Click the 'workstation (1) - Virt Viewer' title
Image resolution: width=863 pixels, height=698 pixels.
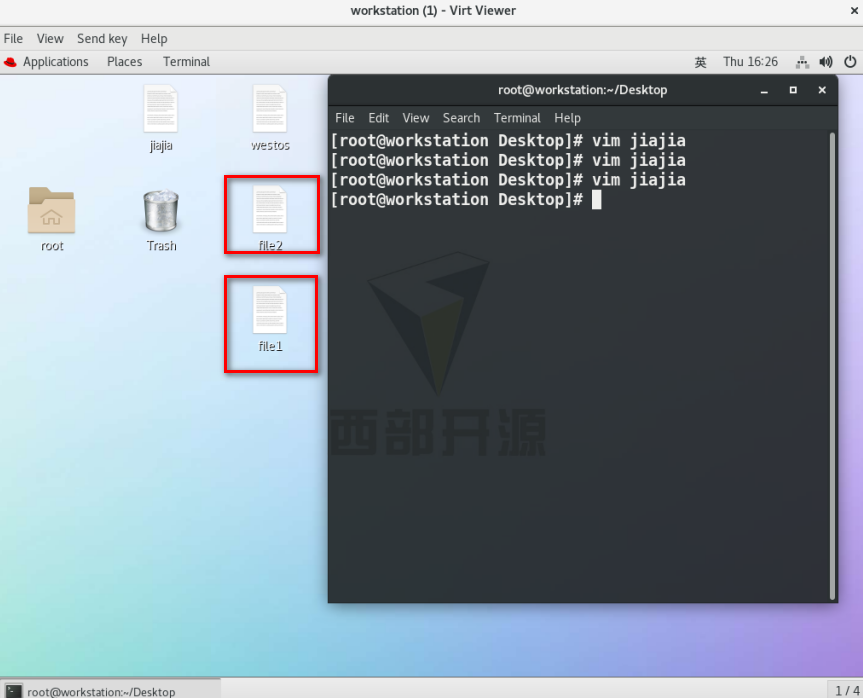click(x=433, y=10)
